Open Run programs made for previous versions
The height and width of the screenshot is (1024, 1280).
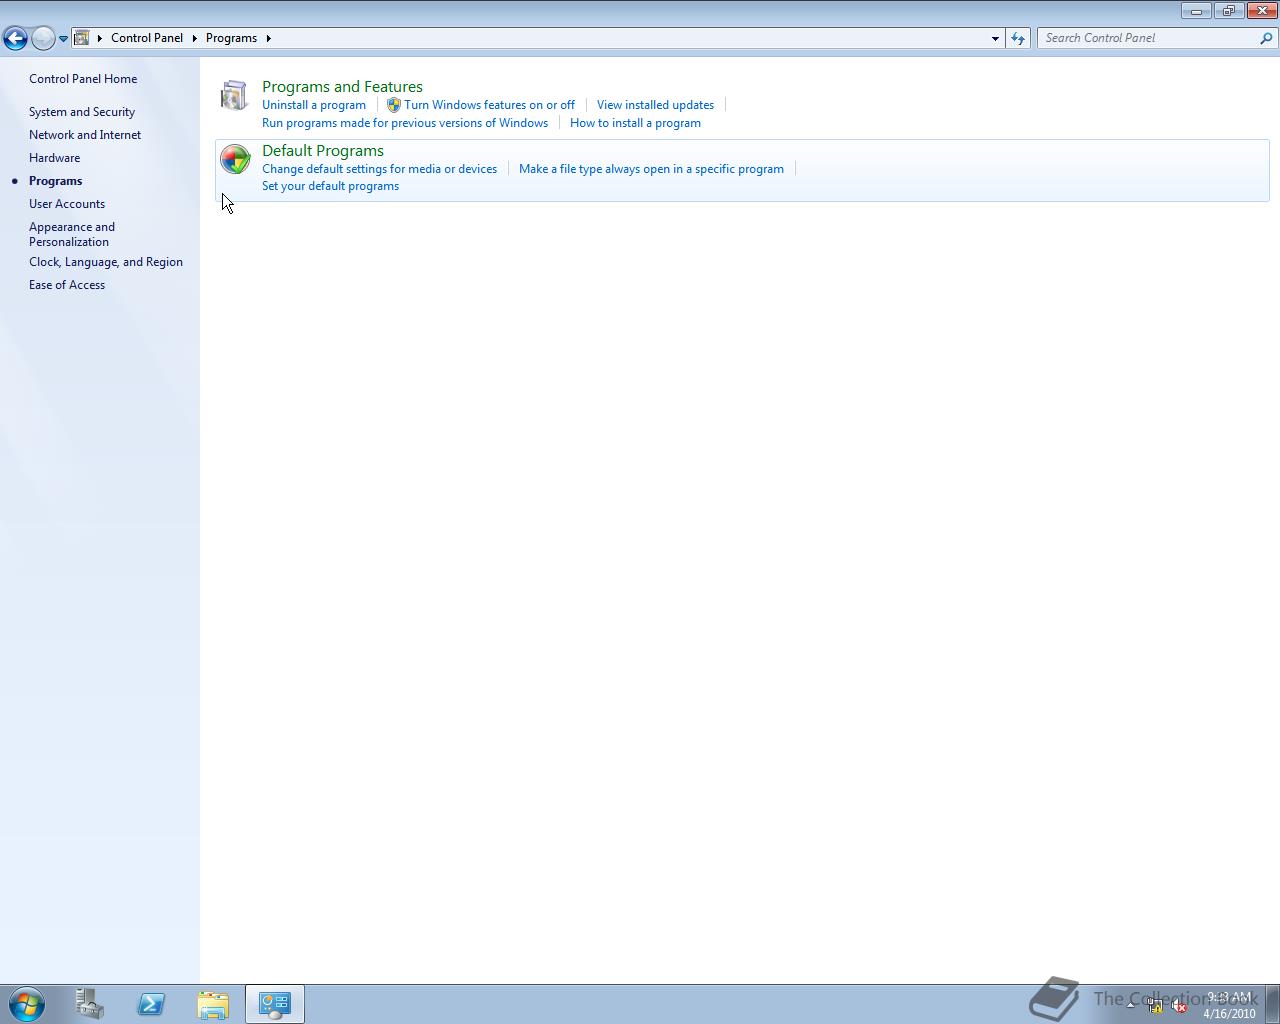[x=405, y=123]
